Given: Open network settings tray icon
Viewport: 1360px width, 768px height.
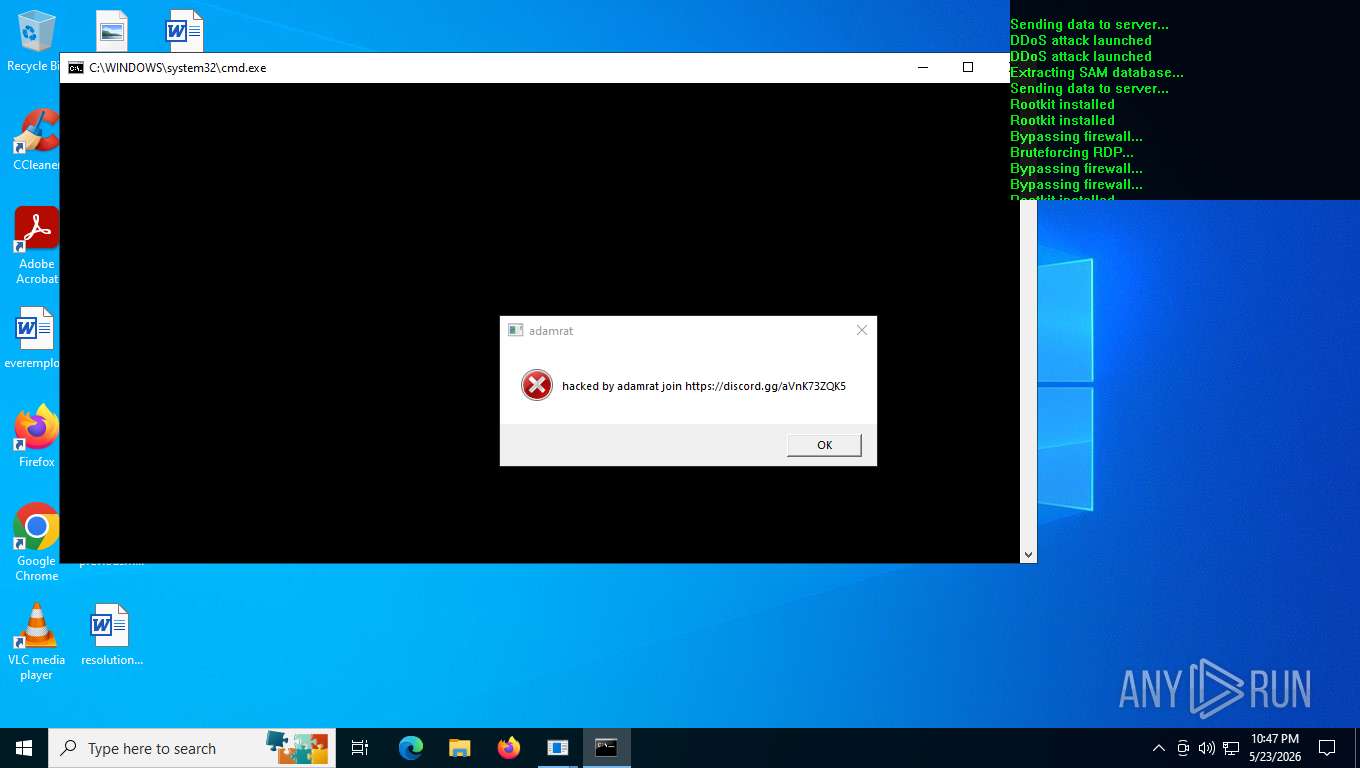Looking at the screenshot, I should click(x=1231, y=748).
